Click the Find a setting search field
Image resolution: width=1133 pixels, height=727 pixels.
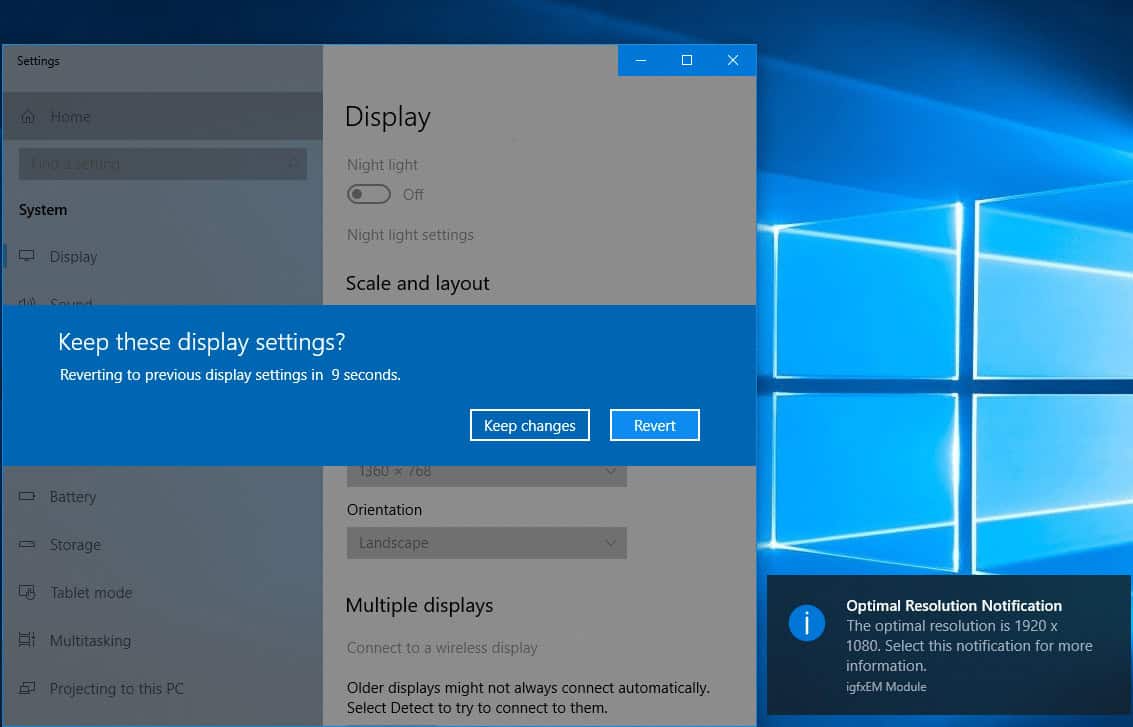[162, 164]
